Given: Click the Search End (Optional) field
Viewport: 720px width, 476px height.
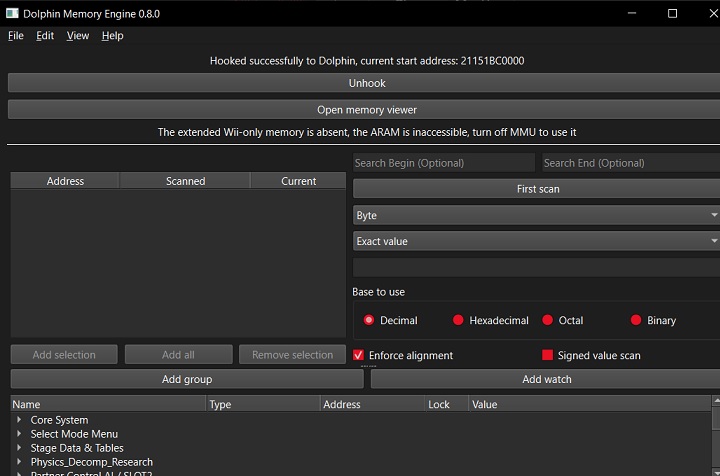Looking at the screenshot, I should 631,163.
